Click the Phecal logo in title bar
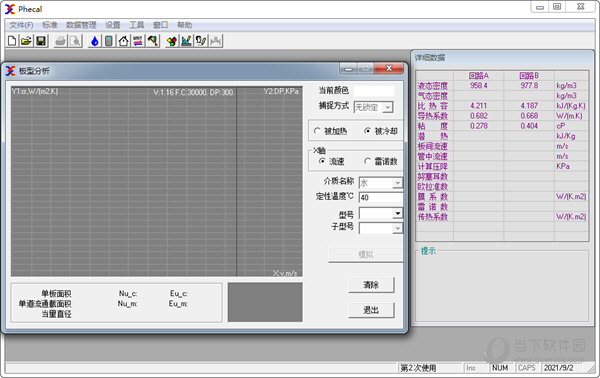600x378 pixels. click(x=10, y=9)
